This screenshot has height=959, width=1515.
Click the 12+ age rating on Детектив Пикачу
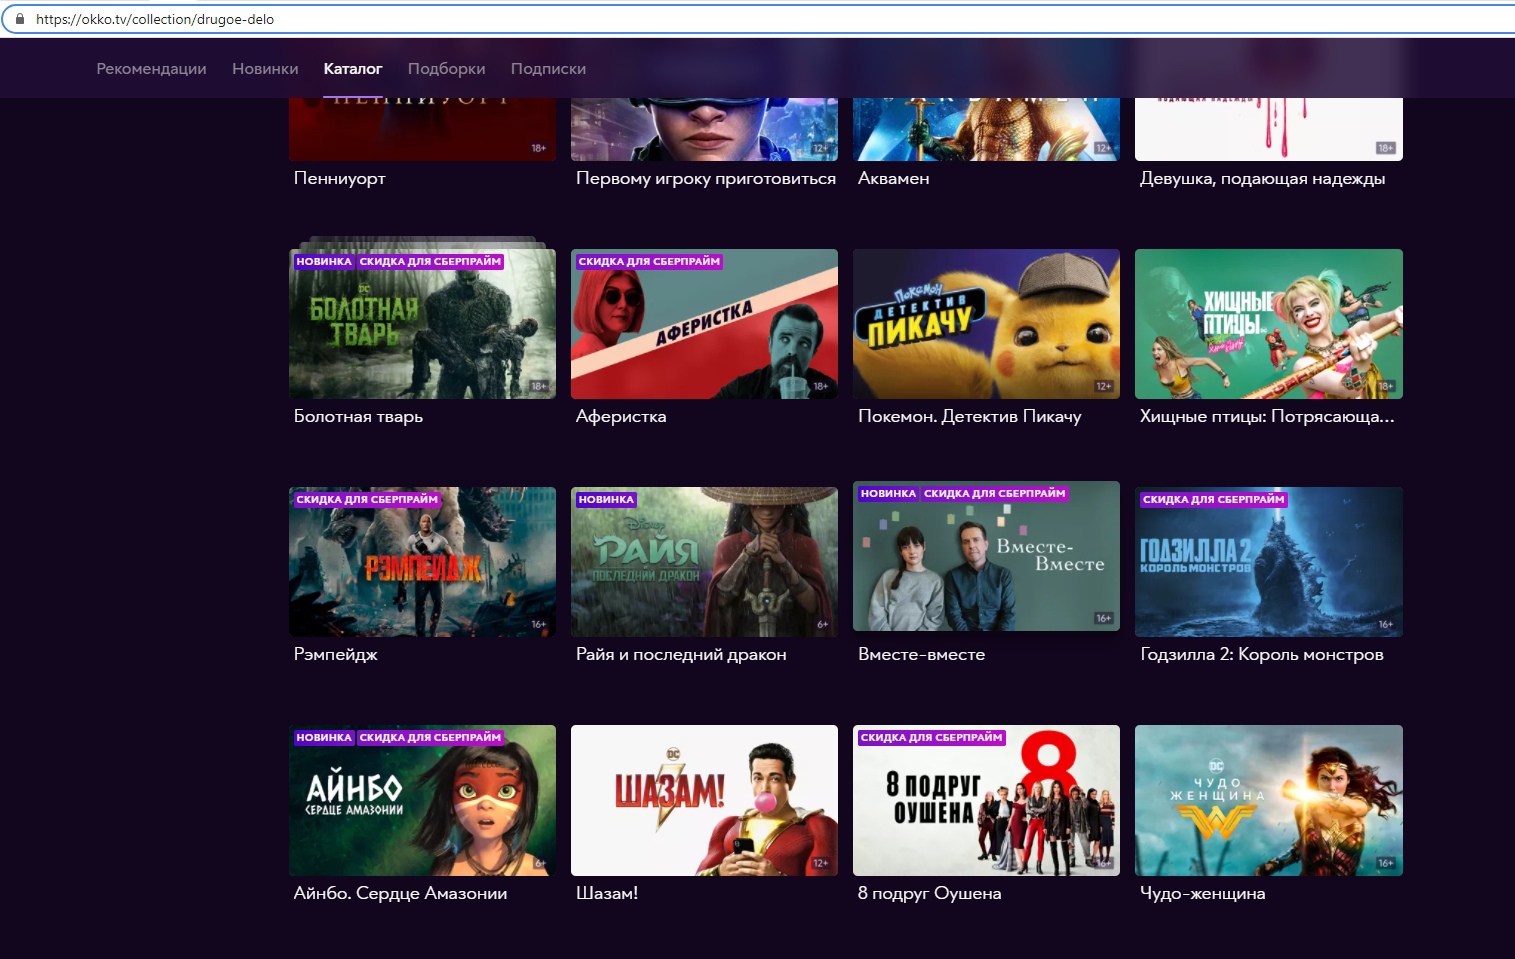(1103, 386)
